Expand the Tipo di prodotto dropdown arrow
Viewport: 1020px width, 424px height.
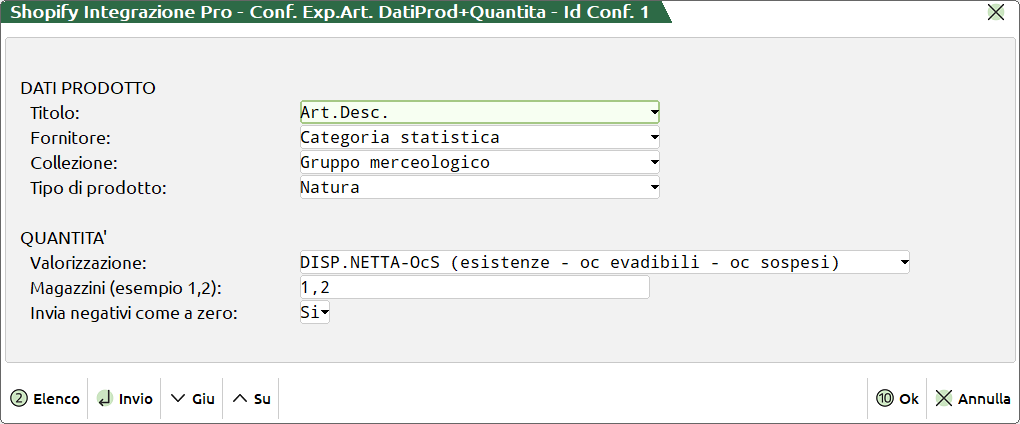pyautogui.click(x=653, y=187)
